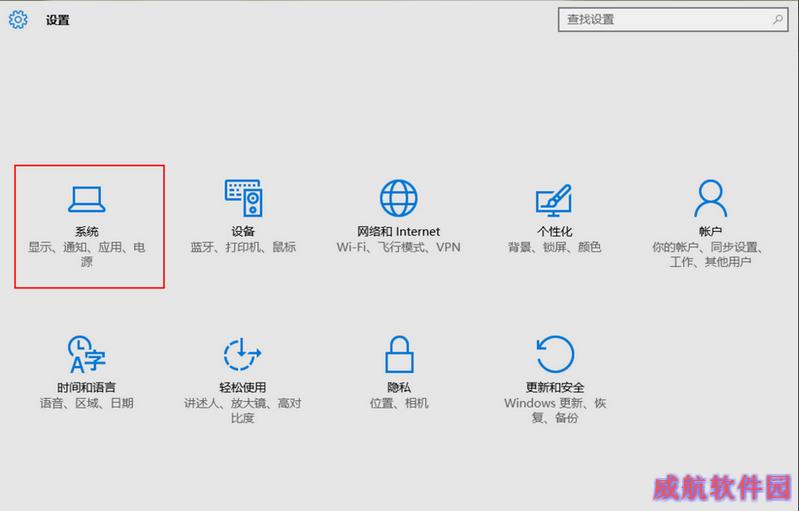The height and width of the screenshot is (511, 799).
Task: Click the 设置 window title text
Action: [x=58, y=20]
